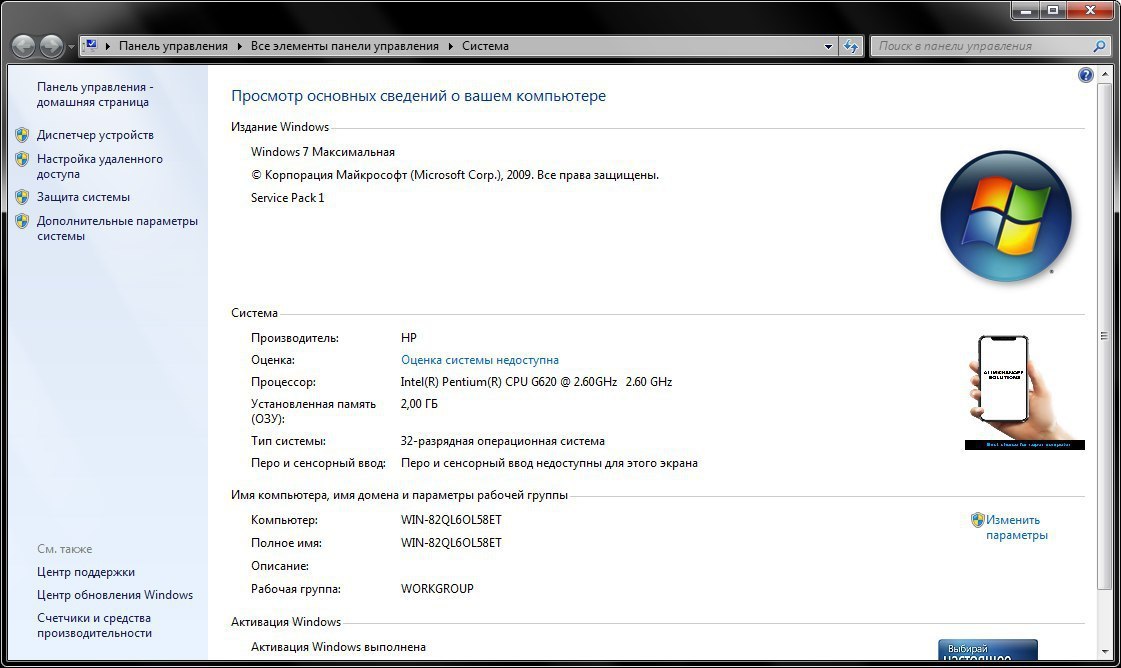
Task: Select the Система breadcrumb
Action: [x=485, y=46]
